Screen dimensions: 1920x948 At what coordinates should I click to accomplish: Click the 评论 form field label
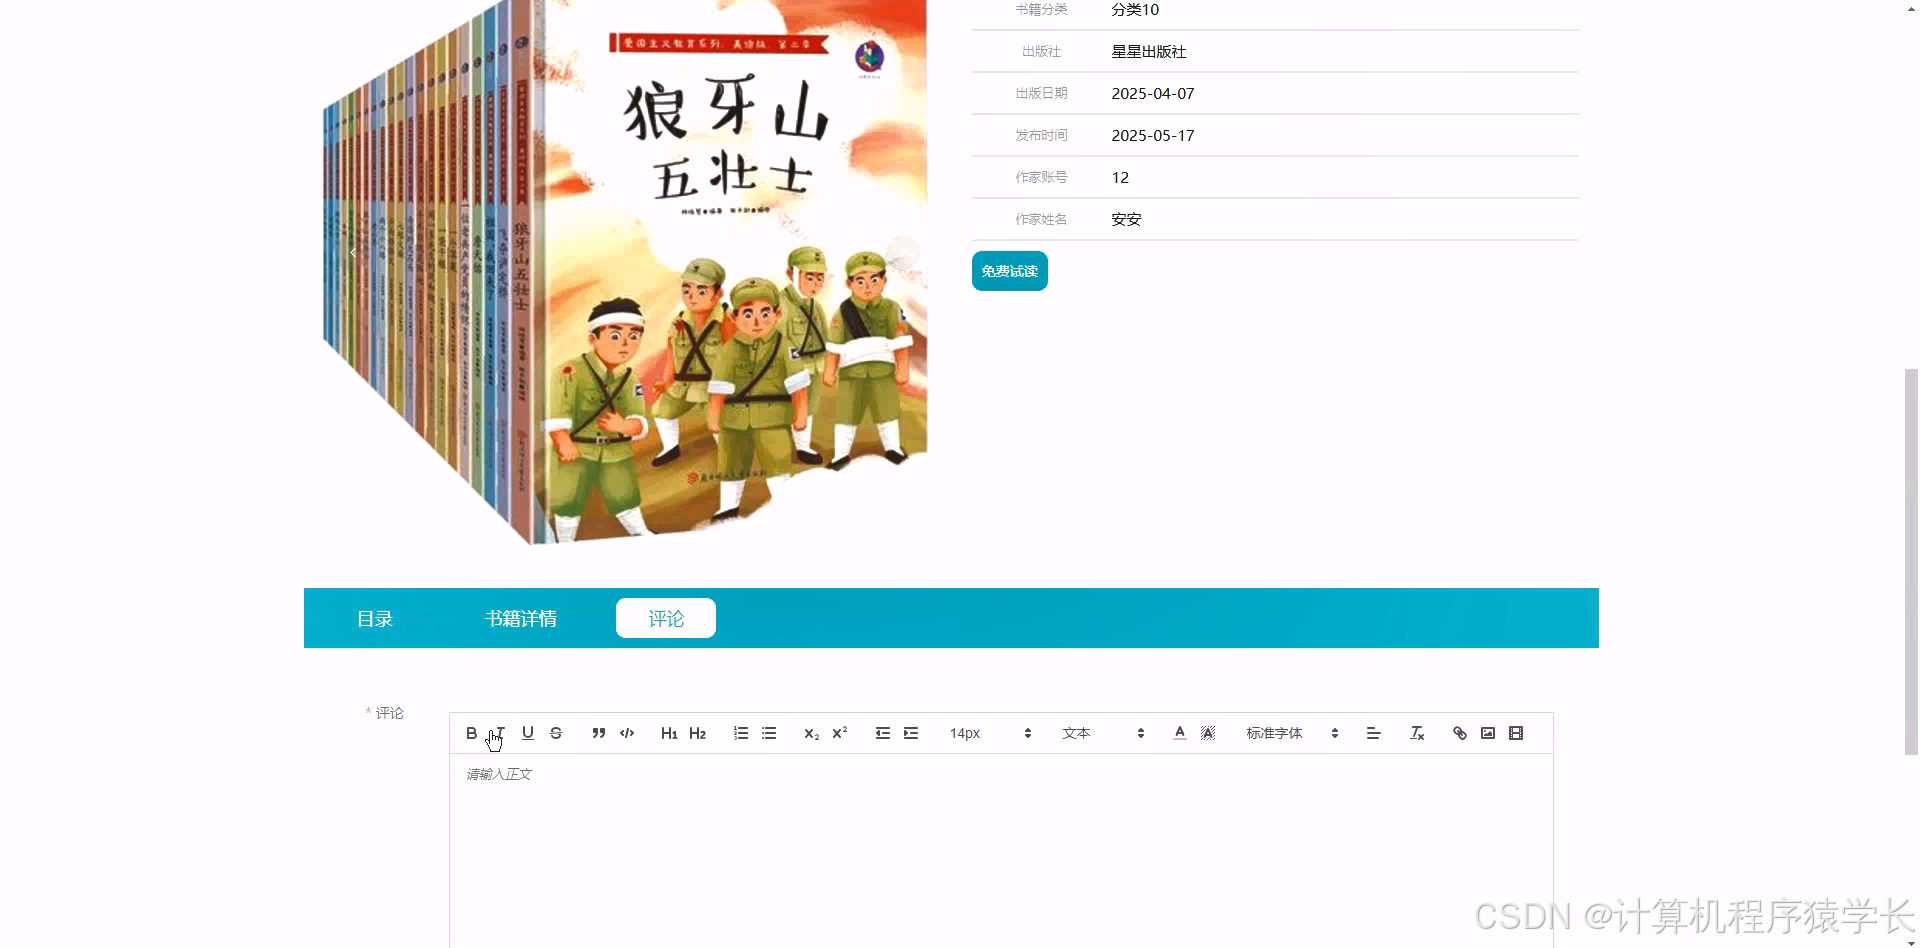(x=389, y=713)
